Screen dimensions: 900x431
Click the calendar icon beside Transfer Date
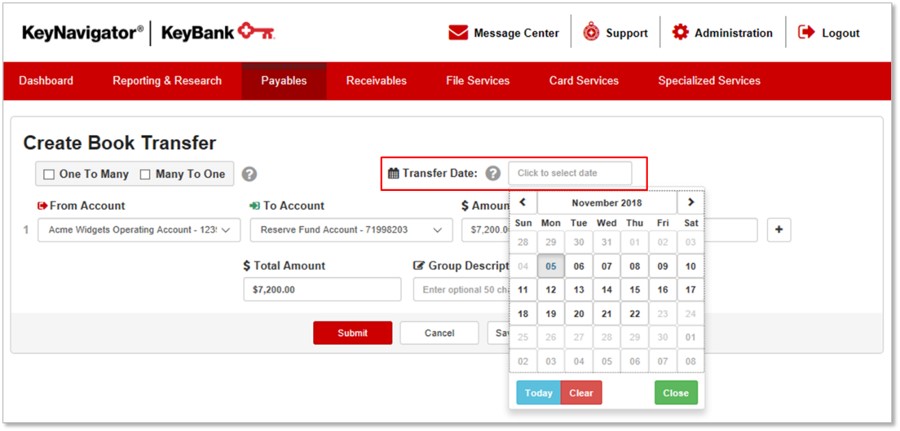click(x=393, y=173)
